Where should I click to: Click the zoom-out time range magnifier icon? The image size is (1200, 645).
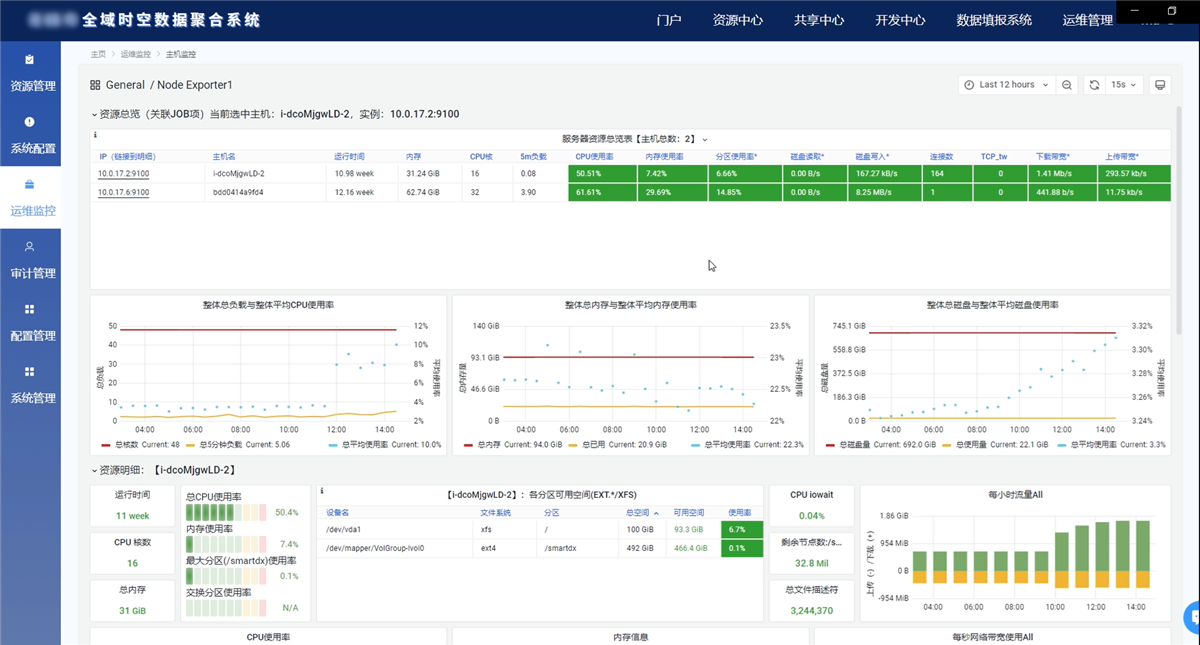(1066, 85)
